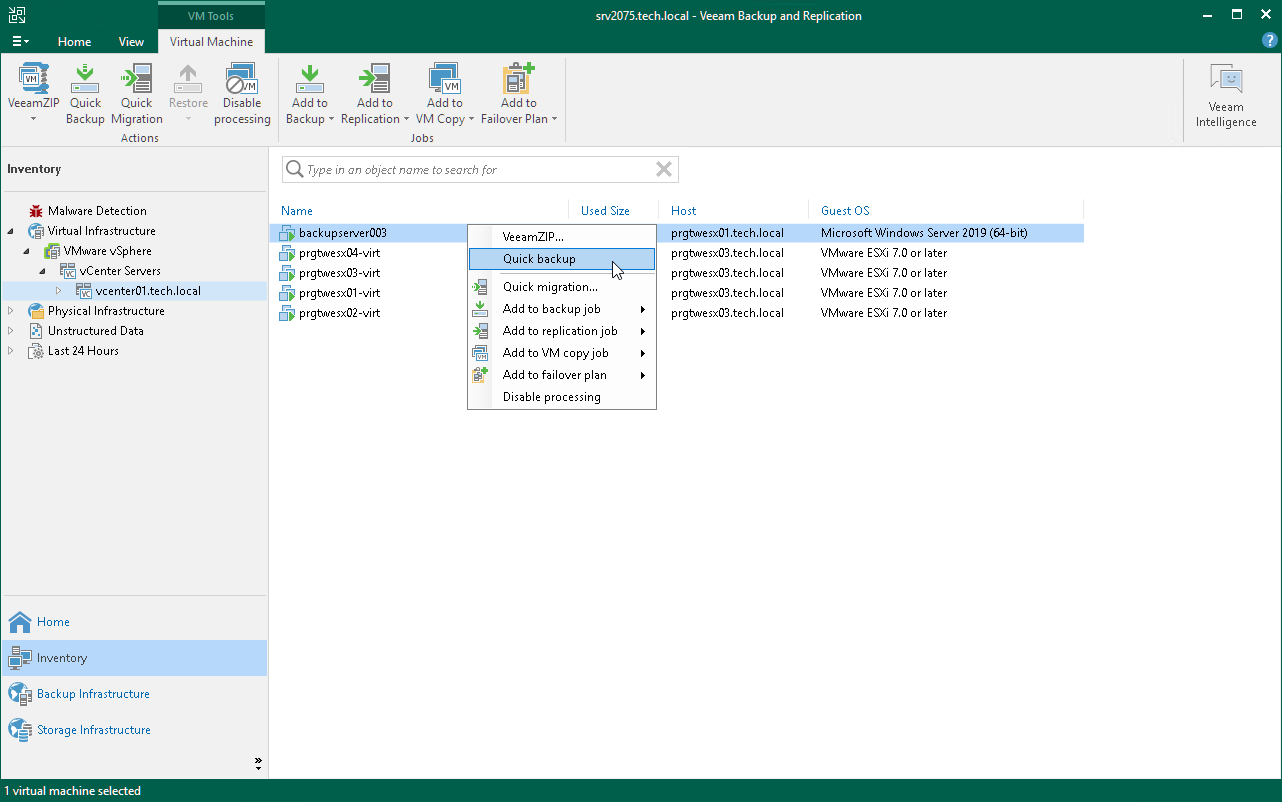Click the help question mark icon
1282x802 pixels.
click(x=1268, y=40)
